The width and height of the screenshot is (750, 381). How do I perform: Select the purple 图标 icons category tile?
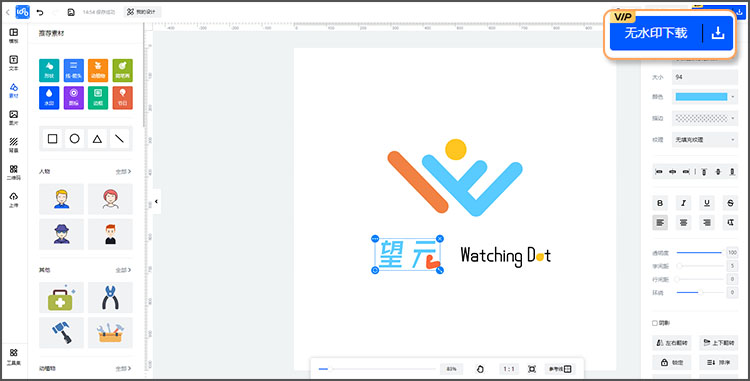(74, 98)
